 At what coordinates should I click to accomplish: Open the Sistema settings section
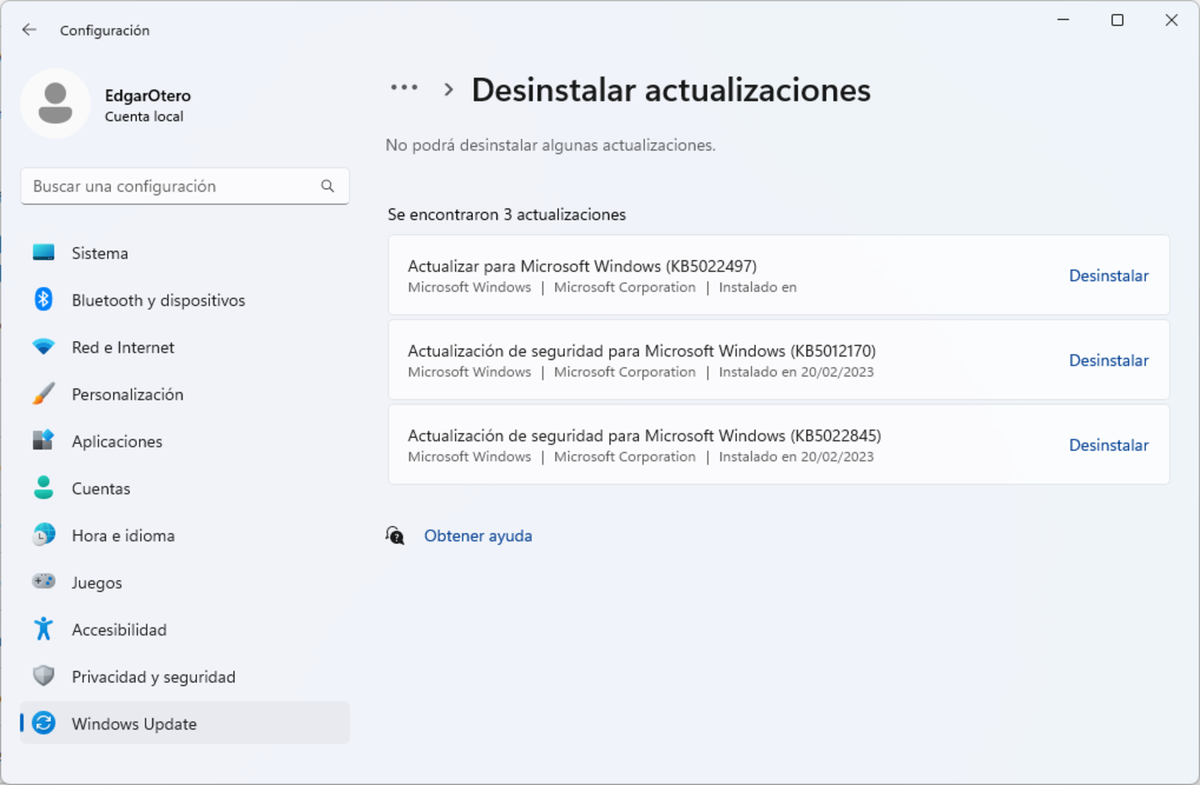pyautogui.click(x=185, y=253)
